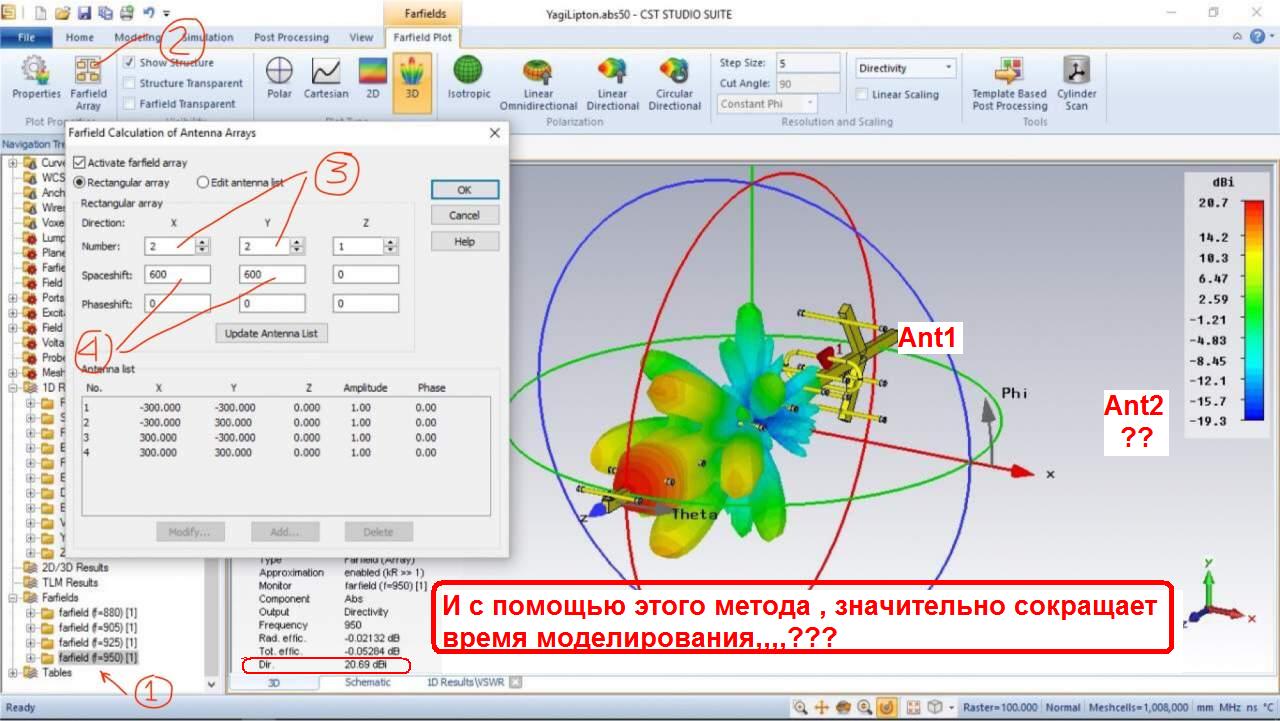Open the Help question mark icon
Screen dimensions: 1280x721
(x=1258, y=36)
